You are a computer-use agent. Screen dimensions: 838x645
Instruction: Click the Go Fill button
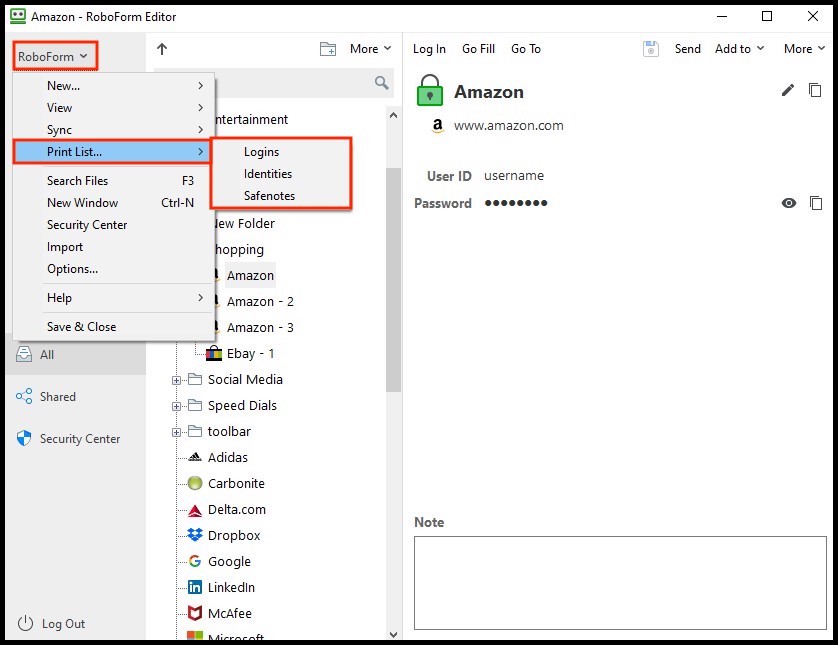pyautogui.click(x=478, y=48)
